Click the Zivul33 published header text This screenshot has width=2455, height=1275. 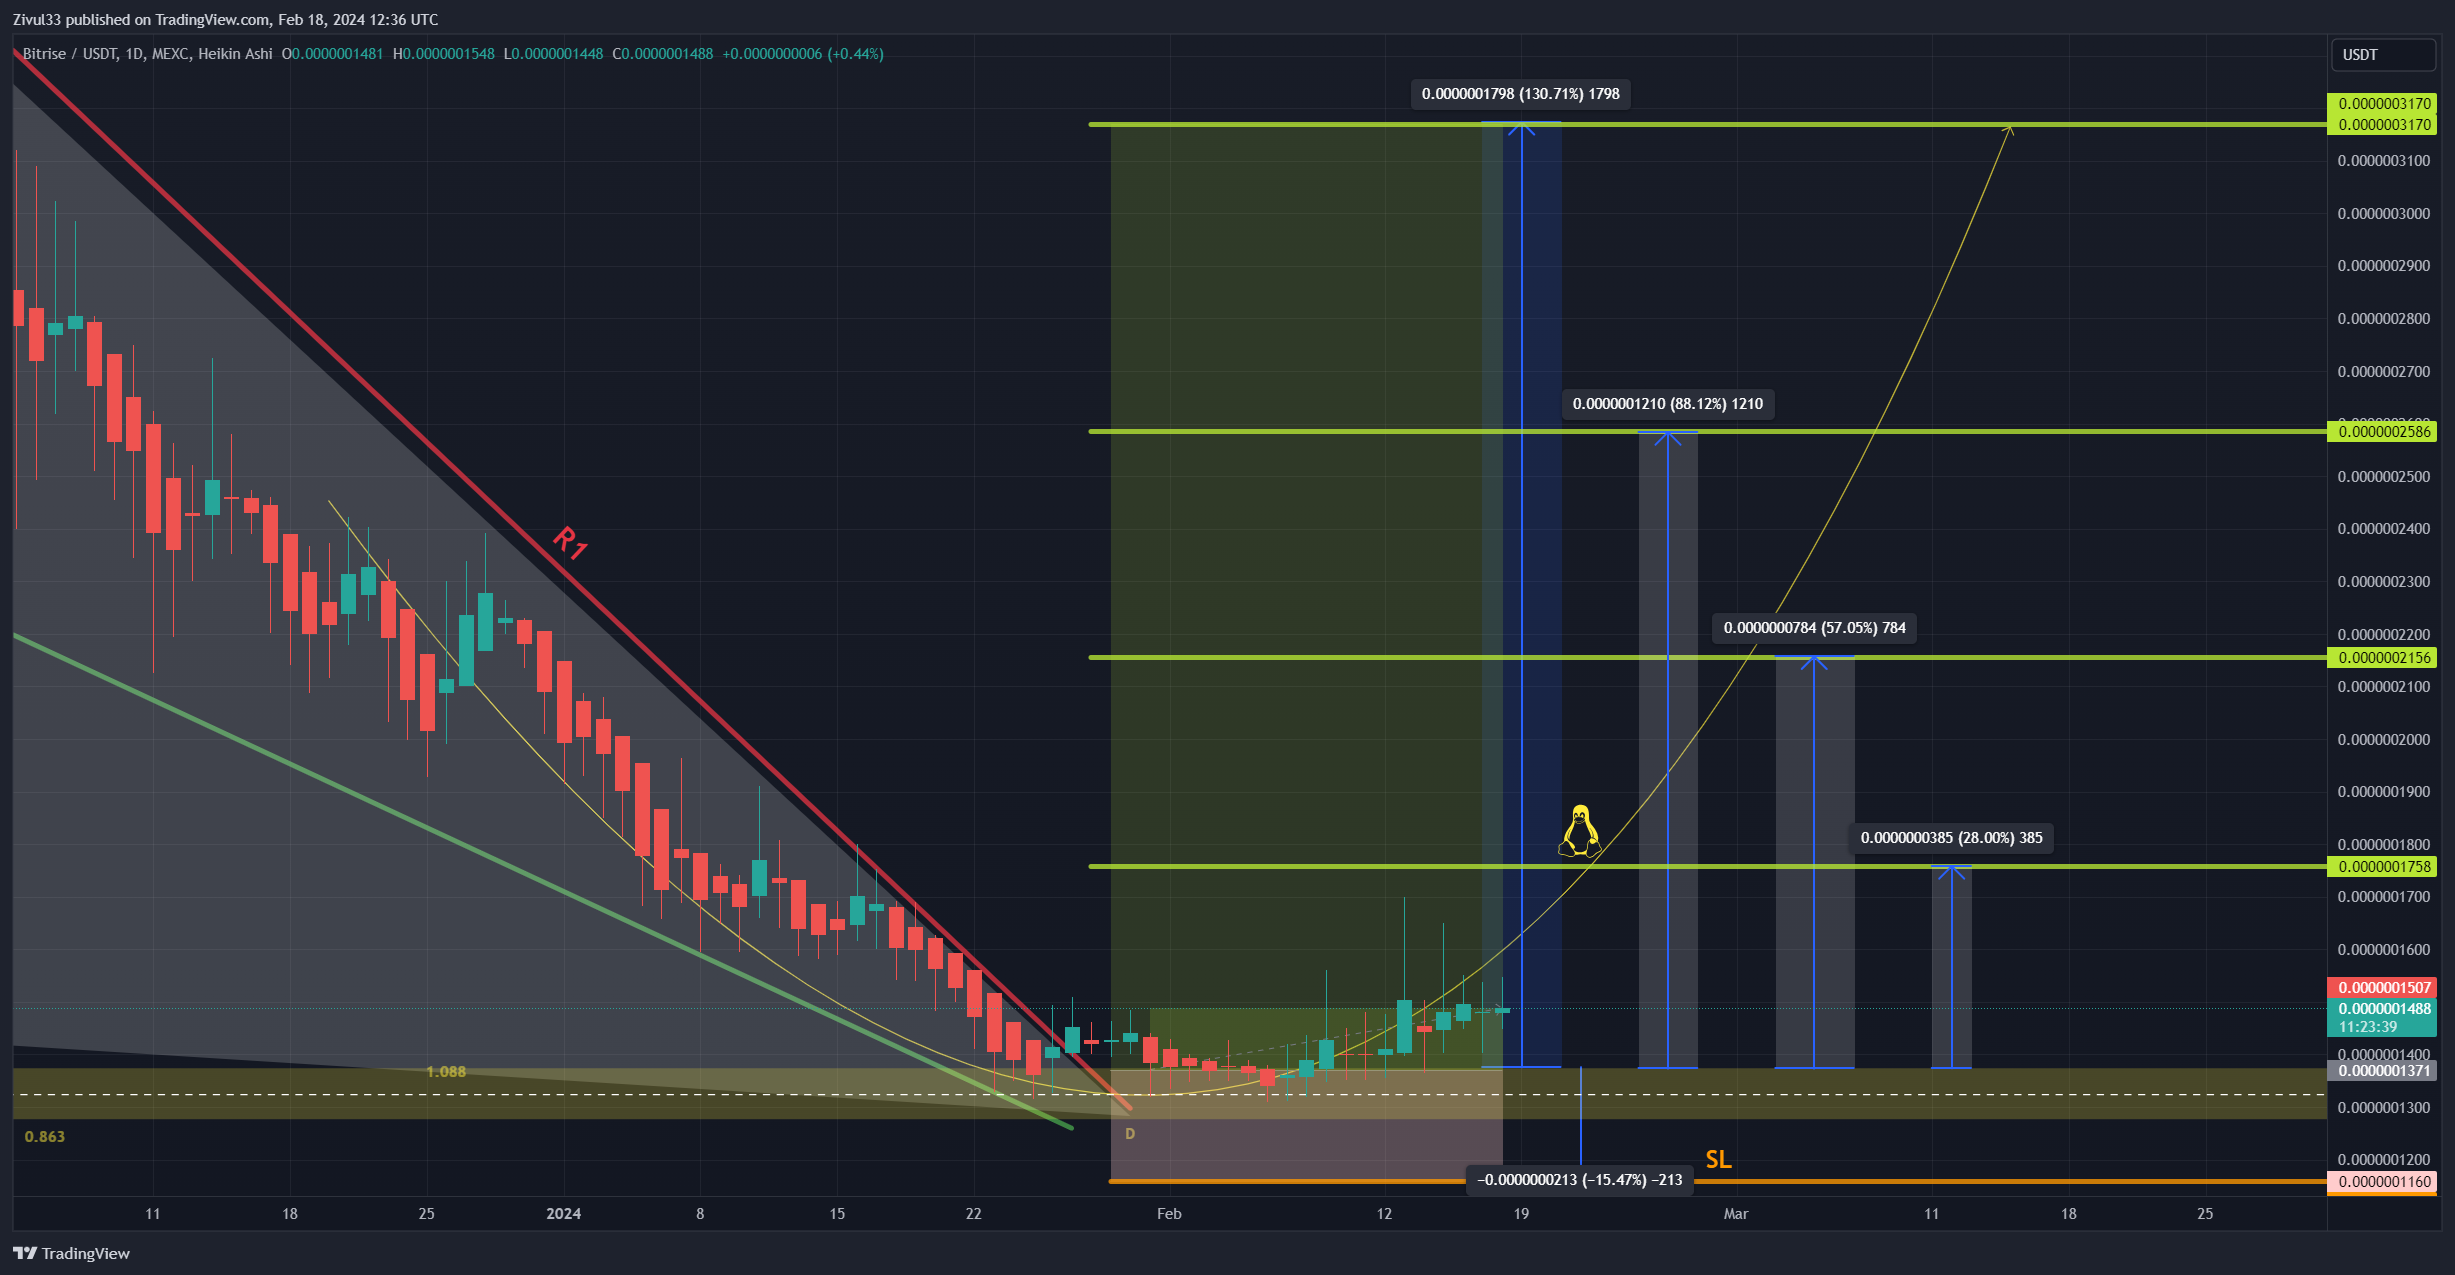click(x=225, y=19)
